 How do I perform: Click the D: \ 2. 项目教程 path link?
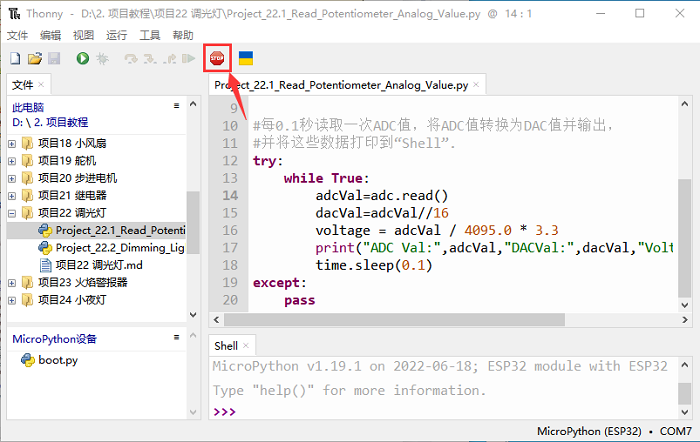pos(50,122)
